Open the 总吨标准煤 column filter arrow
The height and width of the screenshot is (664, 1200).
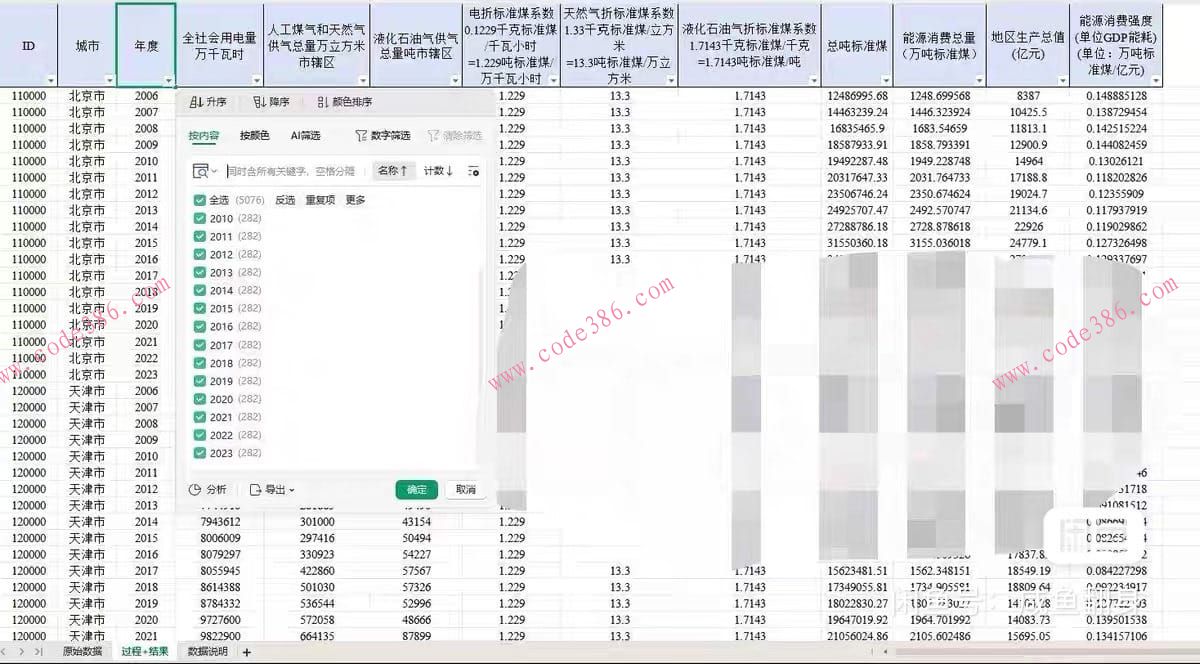coord(885,81)
